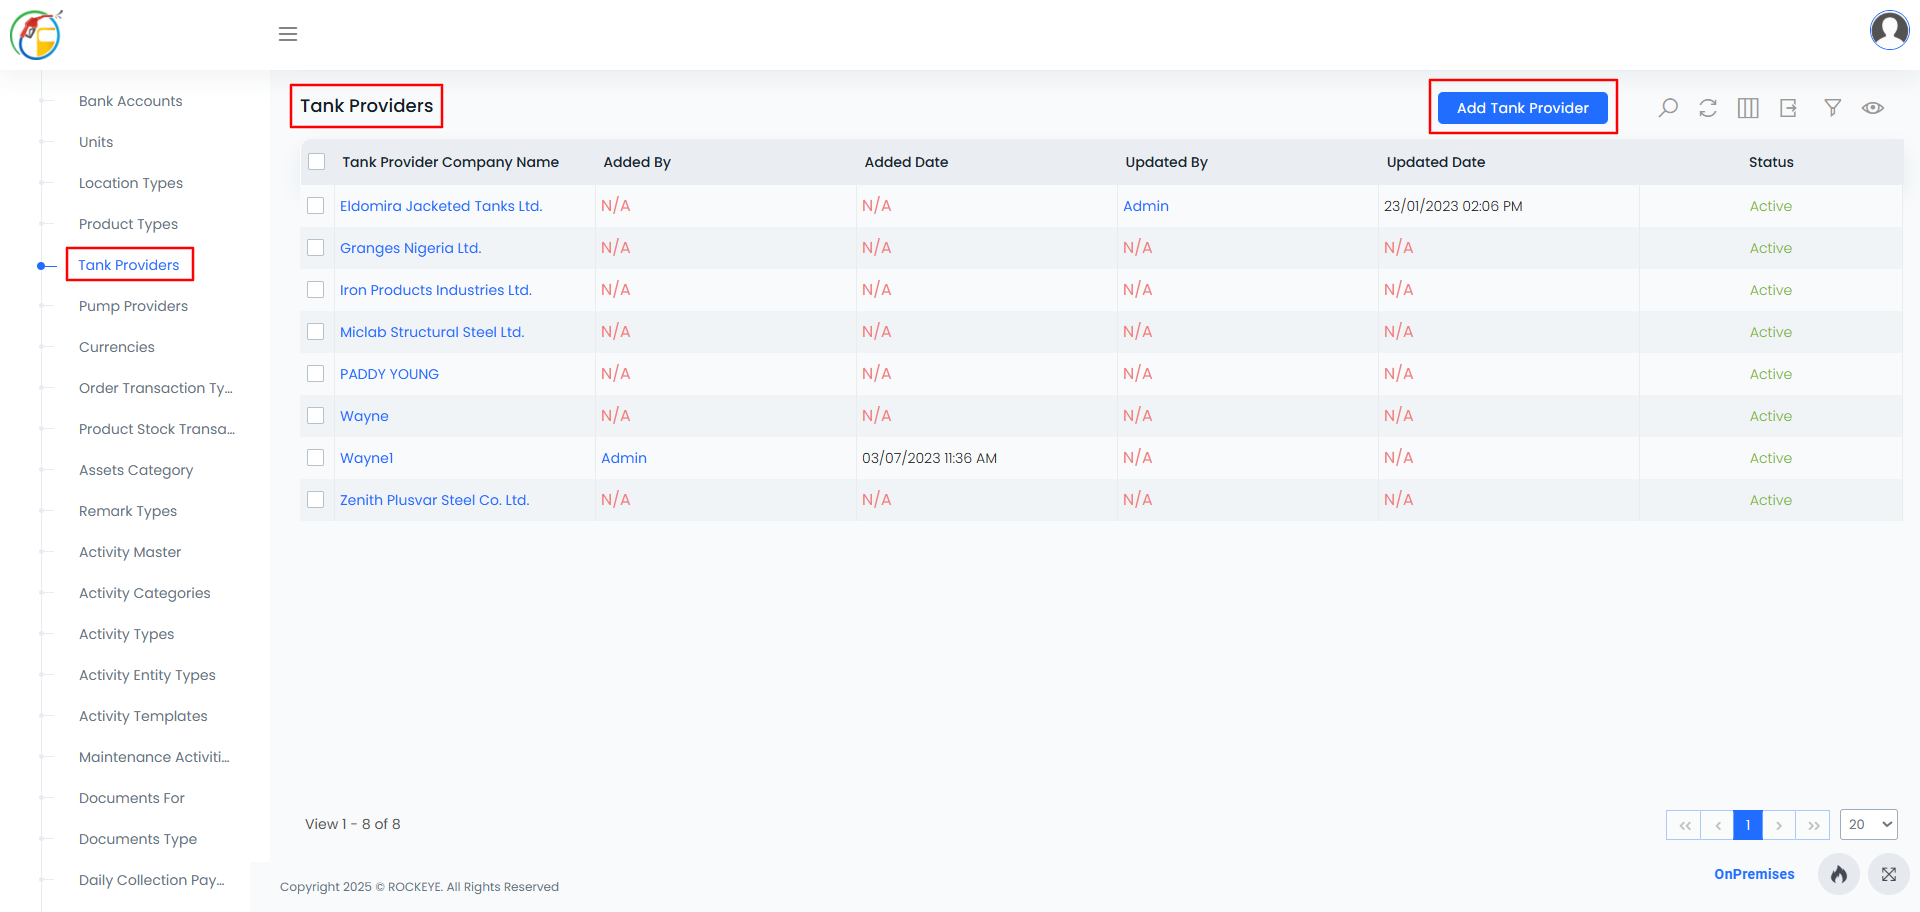1920x912 pixels.
Task: Open Location Types in sidebar
Action: point(131,183)
